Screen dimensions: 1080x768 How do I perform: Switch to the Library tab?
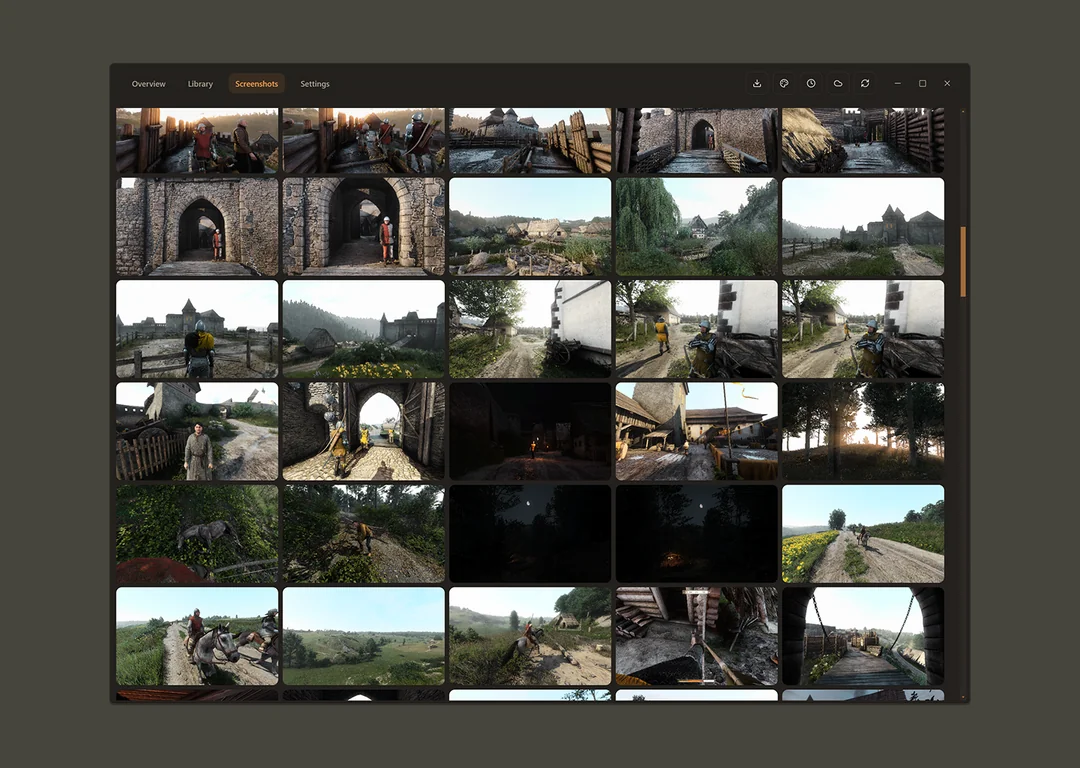pyautogui.click(x=200, y=84)
